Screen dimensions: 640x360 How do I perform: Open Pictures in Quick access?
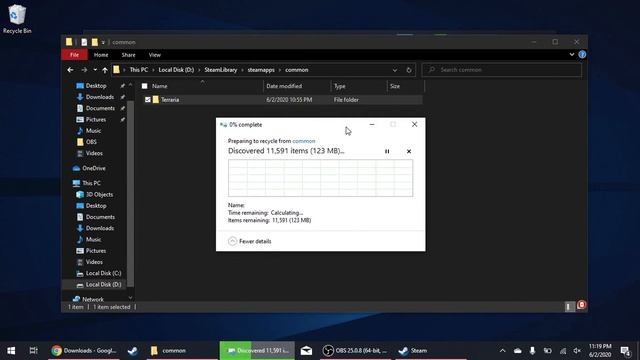click(x=96, y=119)
